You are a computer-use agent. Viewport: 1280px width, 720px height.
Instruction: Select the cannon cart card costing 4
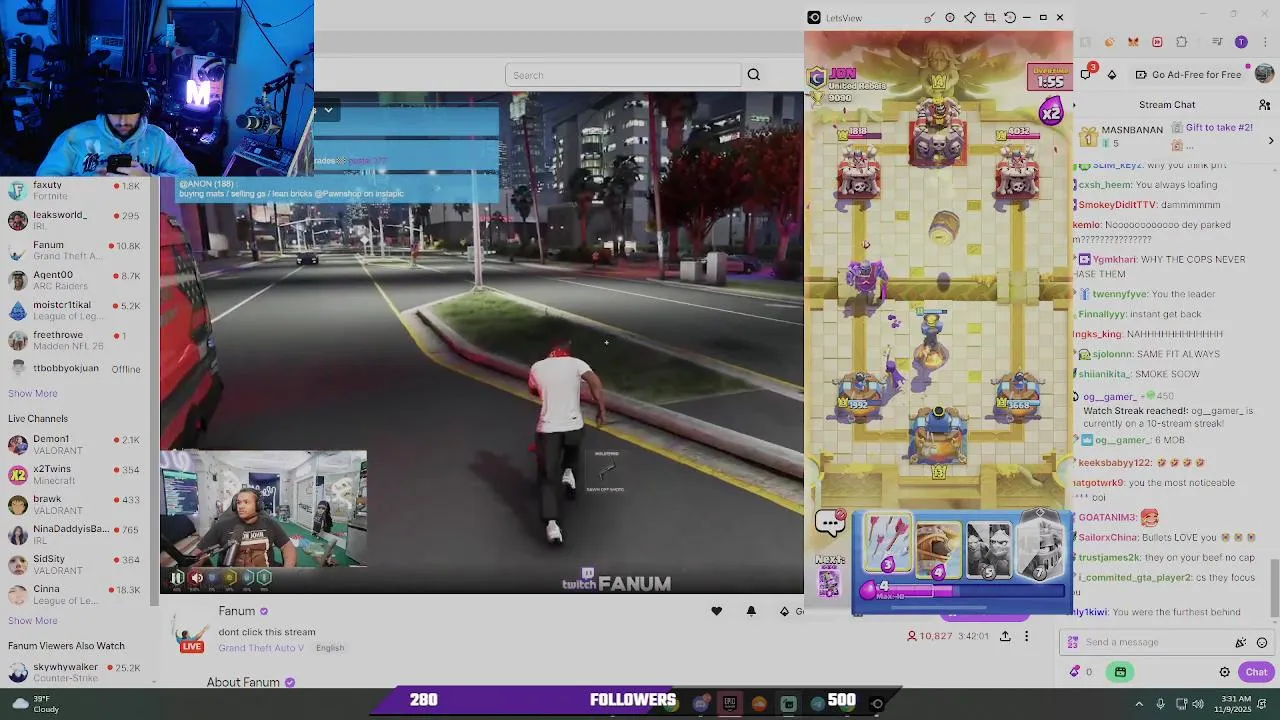pos(938,550)
